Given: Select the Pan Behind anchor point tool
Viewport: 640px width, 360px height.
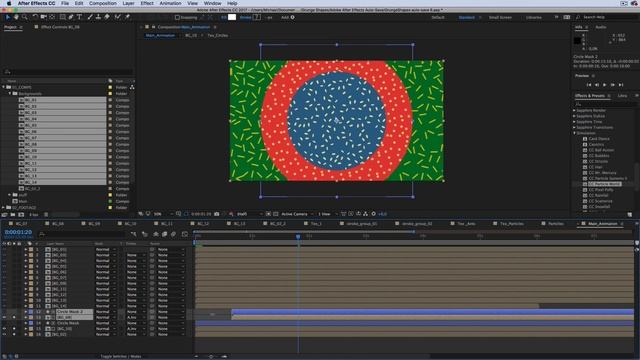Looking at the screenshot, I should 52,17.
